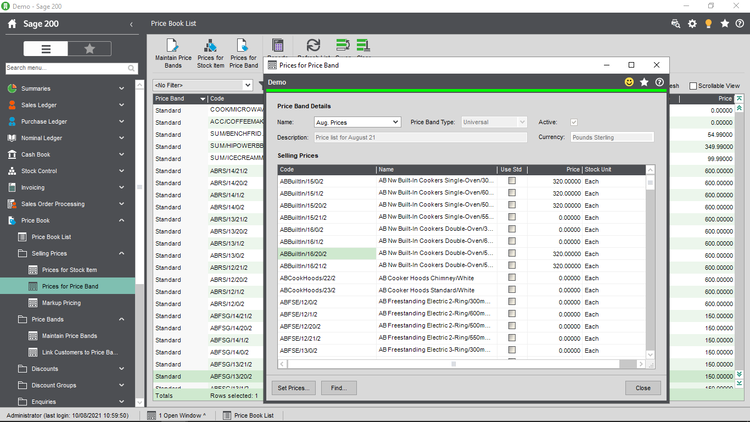The width and height of the screenshot is (750, 422).
Task: Open help question mark in header
Action: [739, 23]
